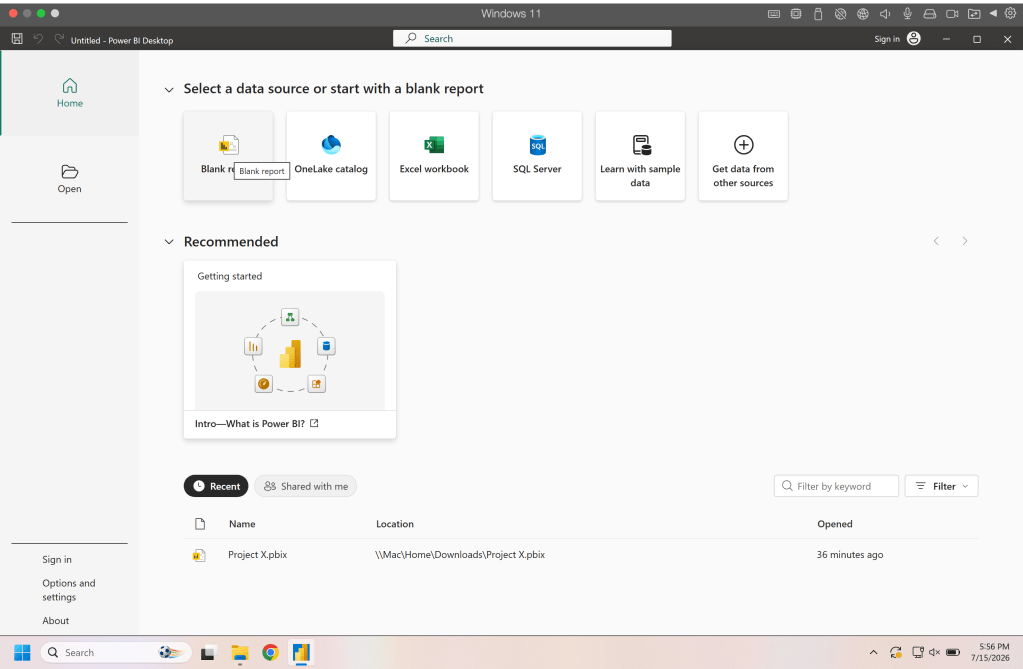Image resolution: width=1023 pixels, height=669 pixels.
Task: Click the Project X.pbix file icon
Action: [x=199, y=555]
